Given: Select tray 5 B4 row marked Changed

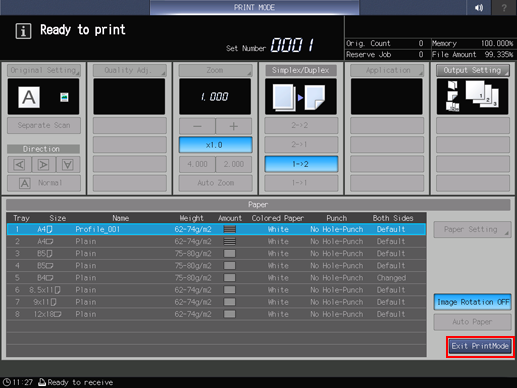Looking at the screenshot, I should pos(216,278).
